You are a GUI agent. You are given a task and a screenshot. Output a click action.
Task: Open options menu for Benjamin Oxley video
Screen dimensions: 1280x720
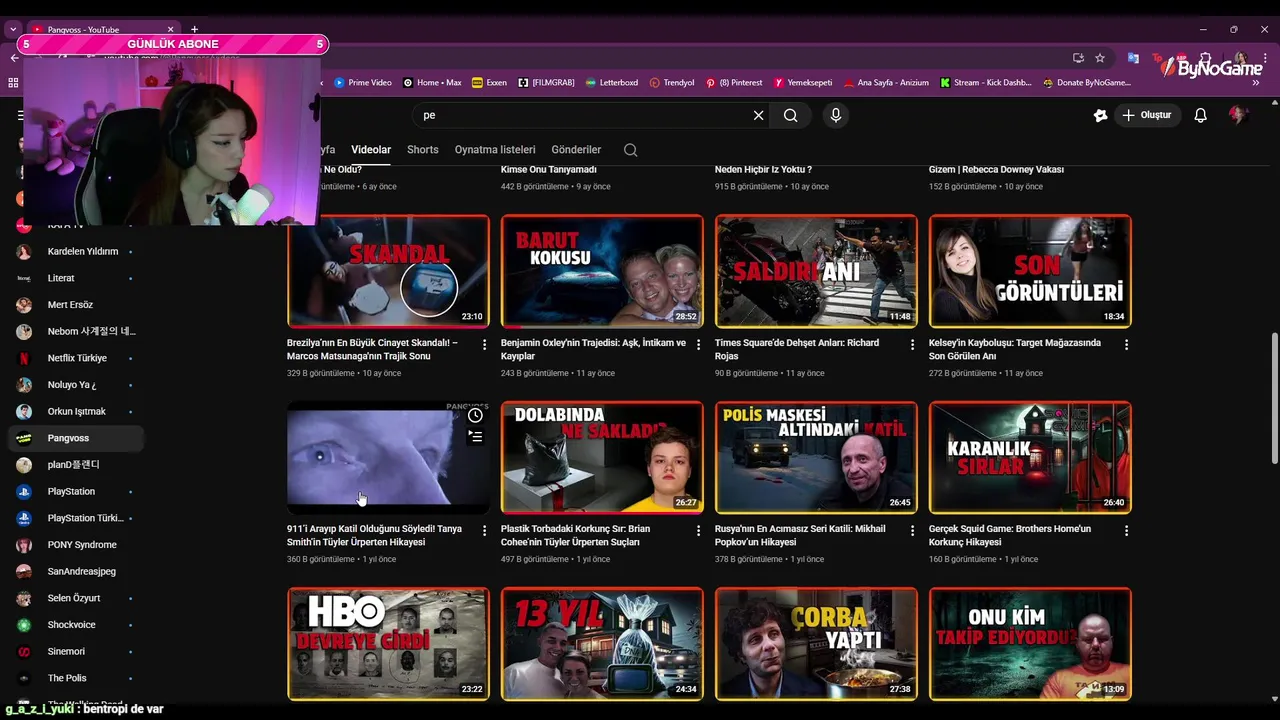[x=698, y=344]
